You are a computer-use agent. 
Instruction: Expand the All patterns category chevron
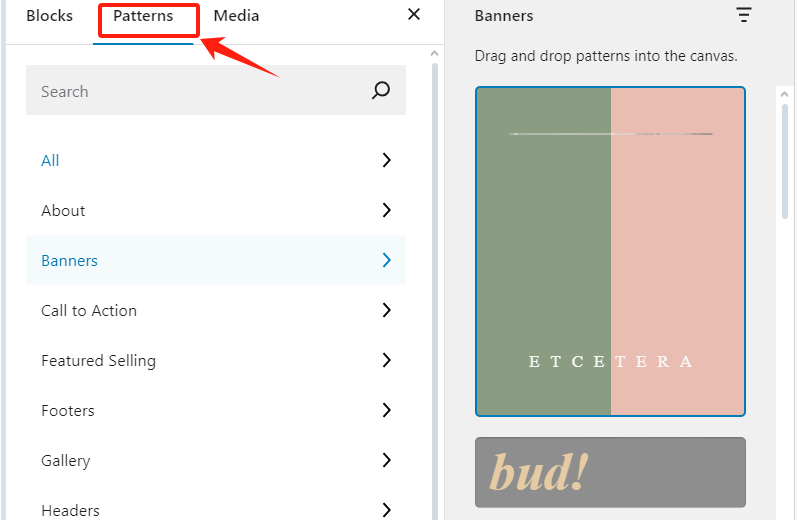pyautogui.click(x=387, y=160)
